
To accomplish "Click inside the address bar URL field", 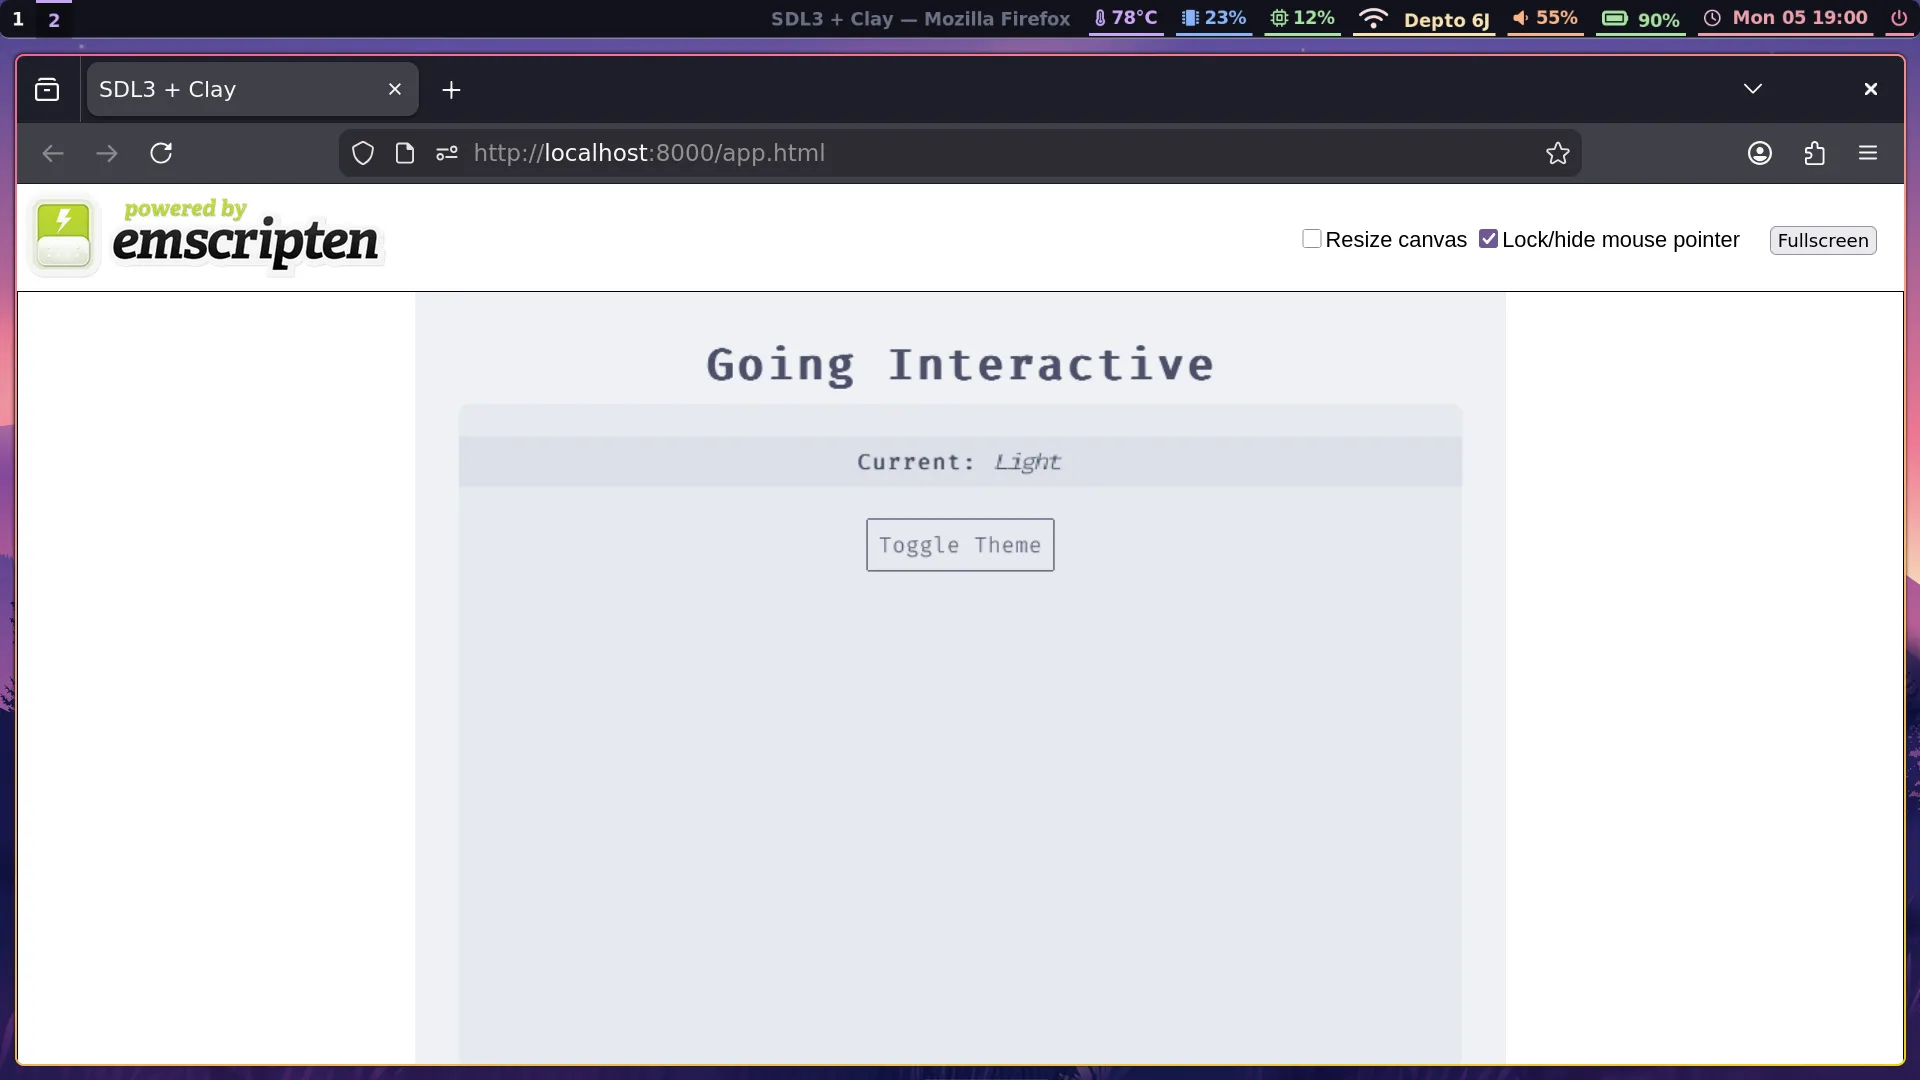I will click(x=900, y=153).
